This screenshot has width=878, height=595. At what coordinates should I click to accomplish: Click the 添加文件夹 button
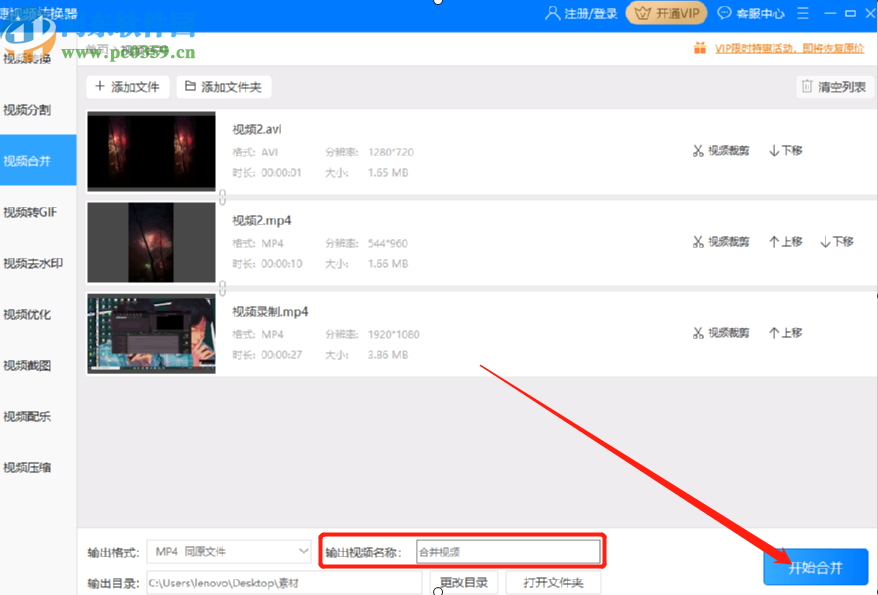point(224,87)
